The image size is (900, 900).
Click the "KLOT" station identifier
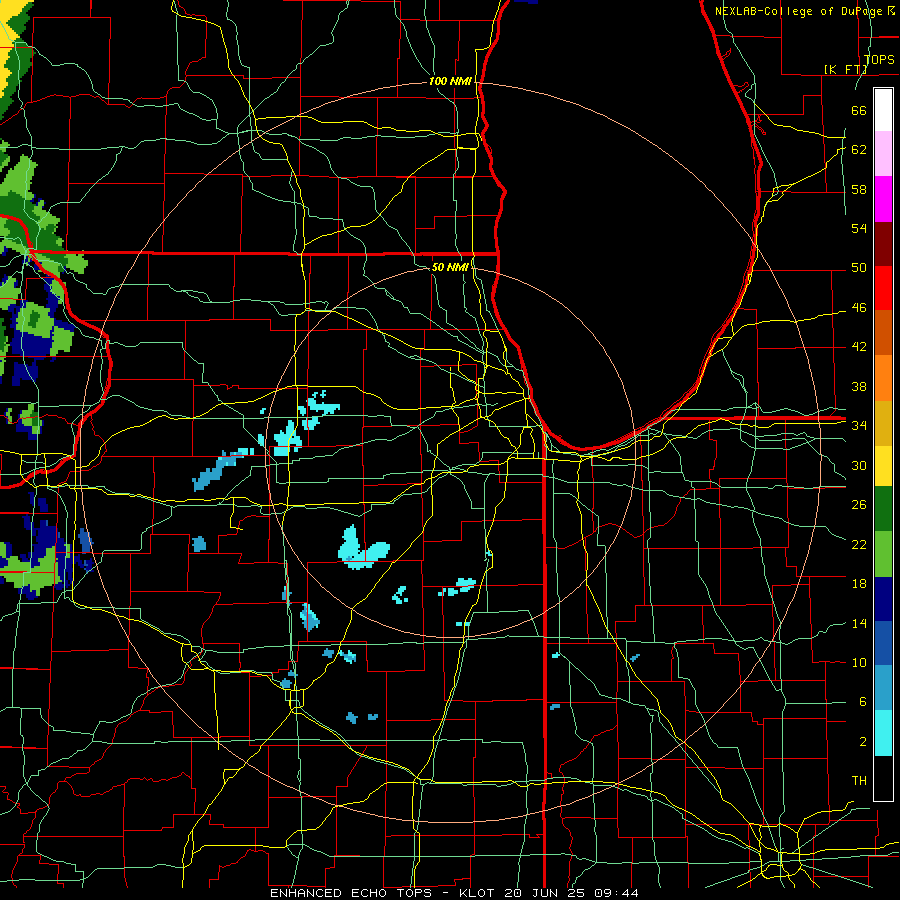(x=478, y=893)
